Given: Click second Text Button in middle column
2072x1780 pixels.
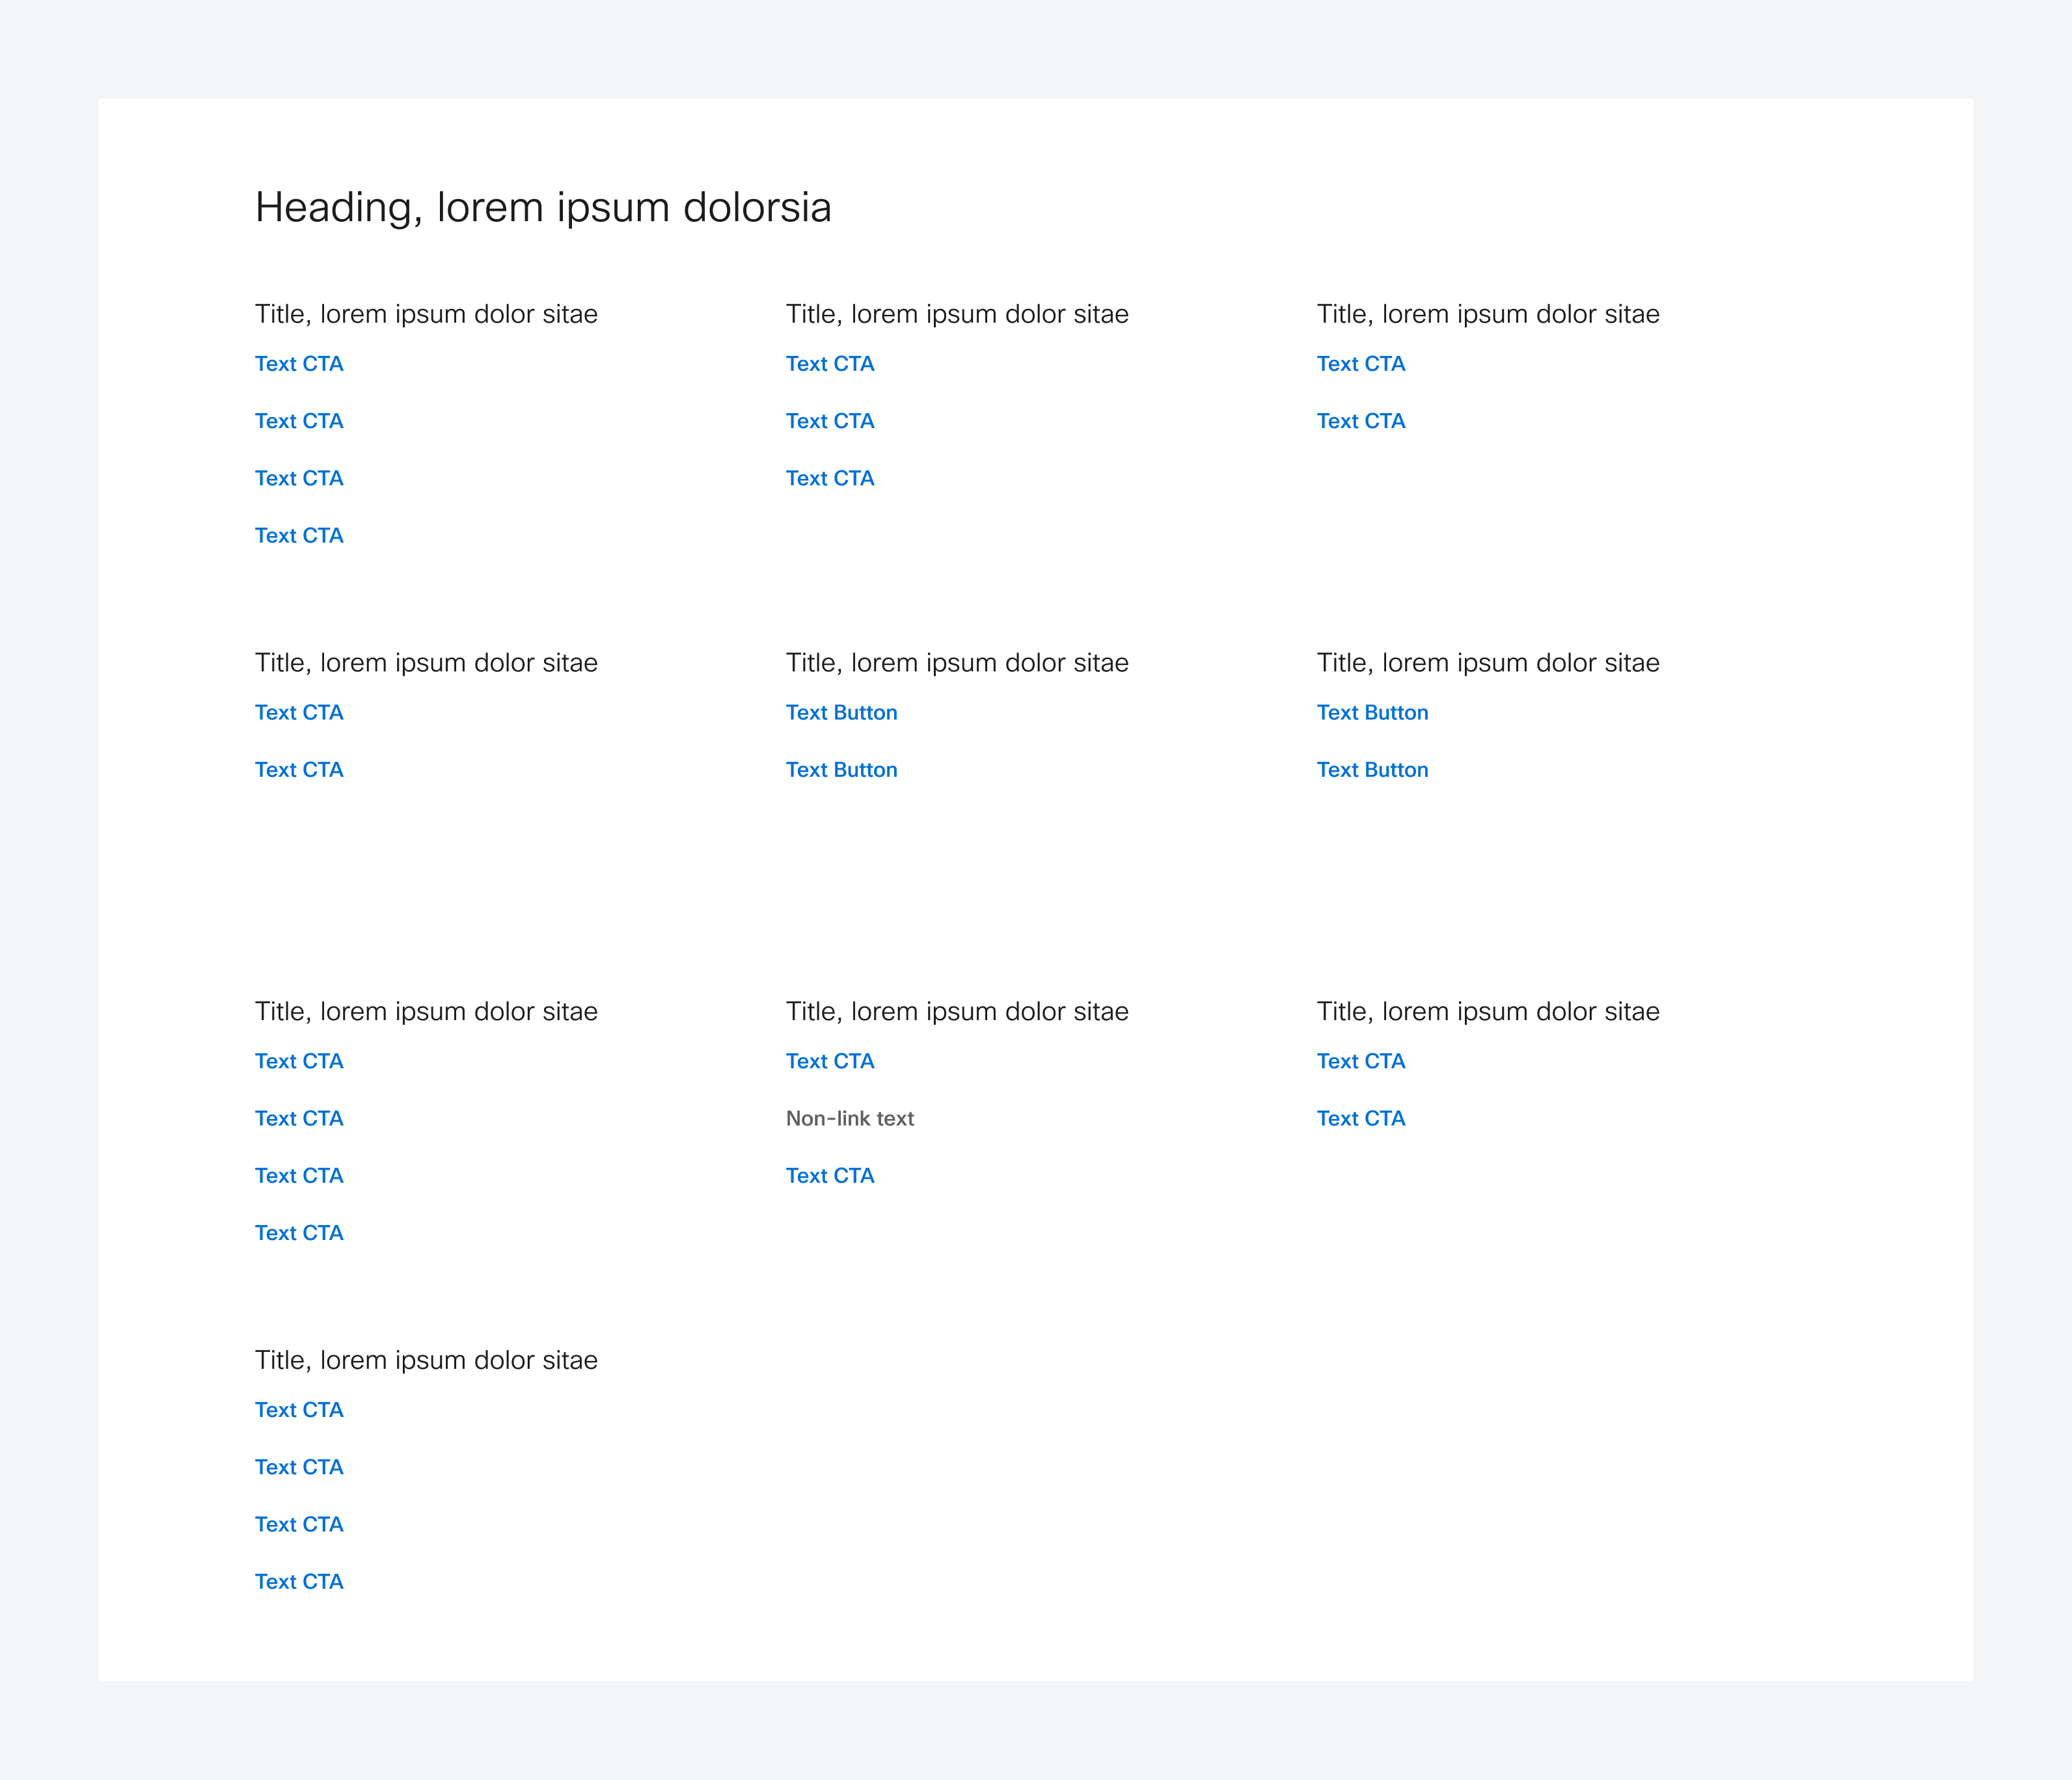Looking at the screenshot, I should coord(841,770).
